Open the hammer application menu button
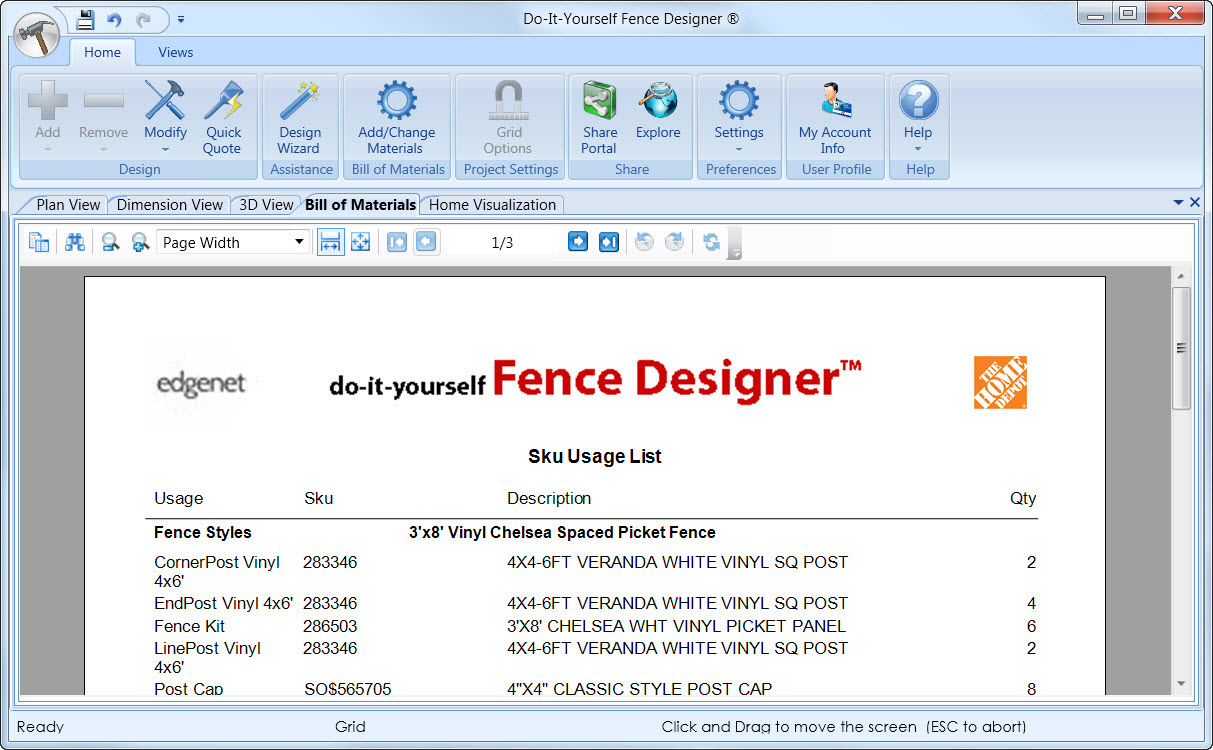Image resolution: width=1213 pixels, height=750 pixels. coord(38,37)
